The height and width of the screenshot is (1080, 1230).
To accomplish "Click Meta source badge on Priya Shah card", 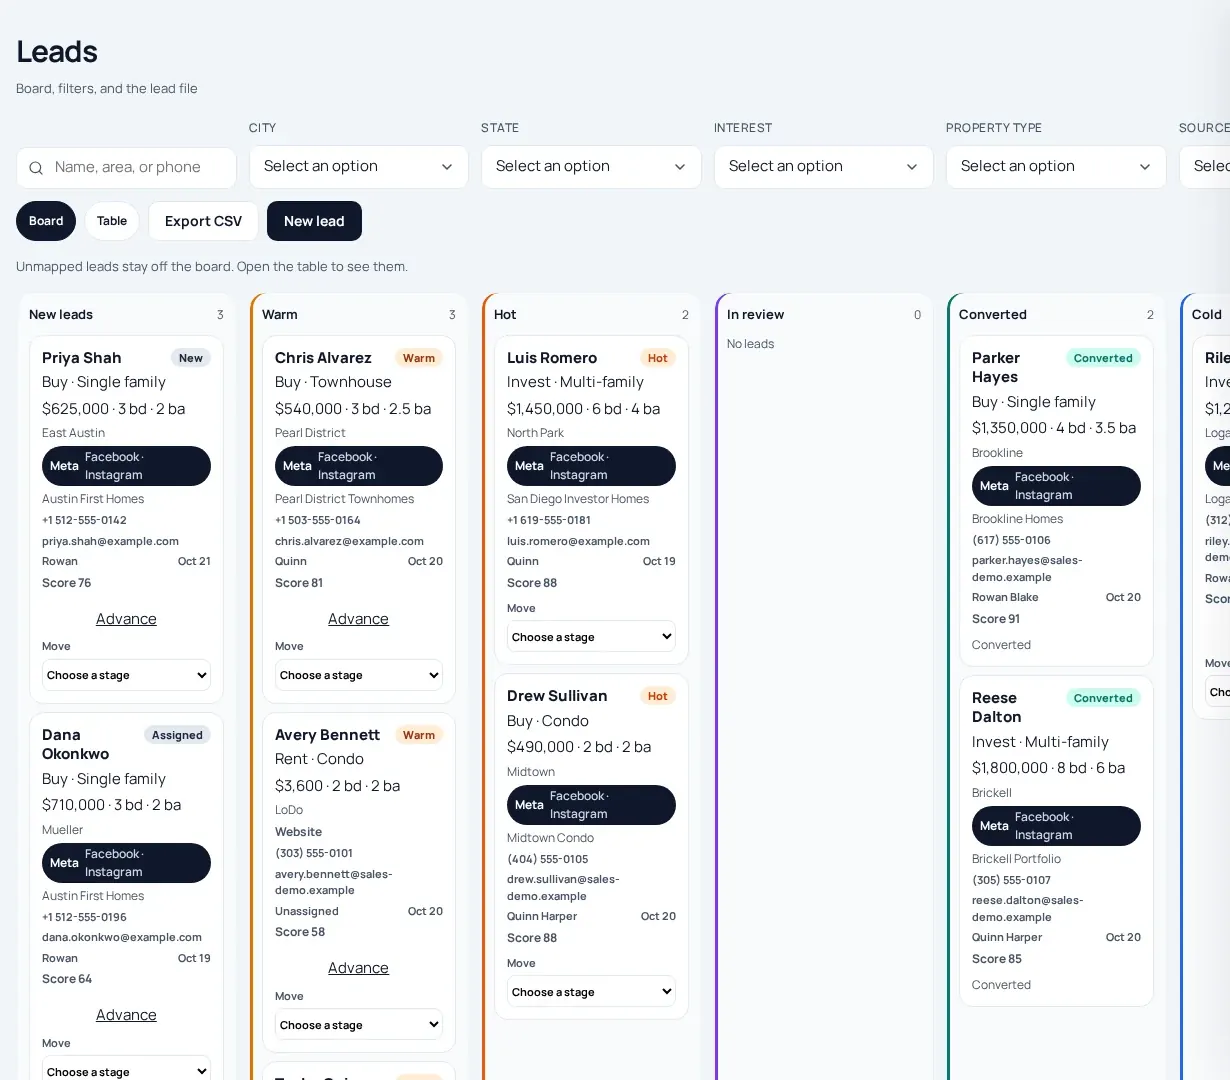I will [126, 466].
